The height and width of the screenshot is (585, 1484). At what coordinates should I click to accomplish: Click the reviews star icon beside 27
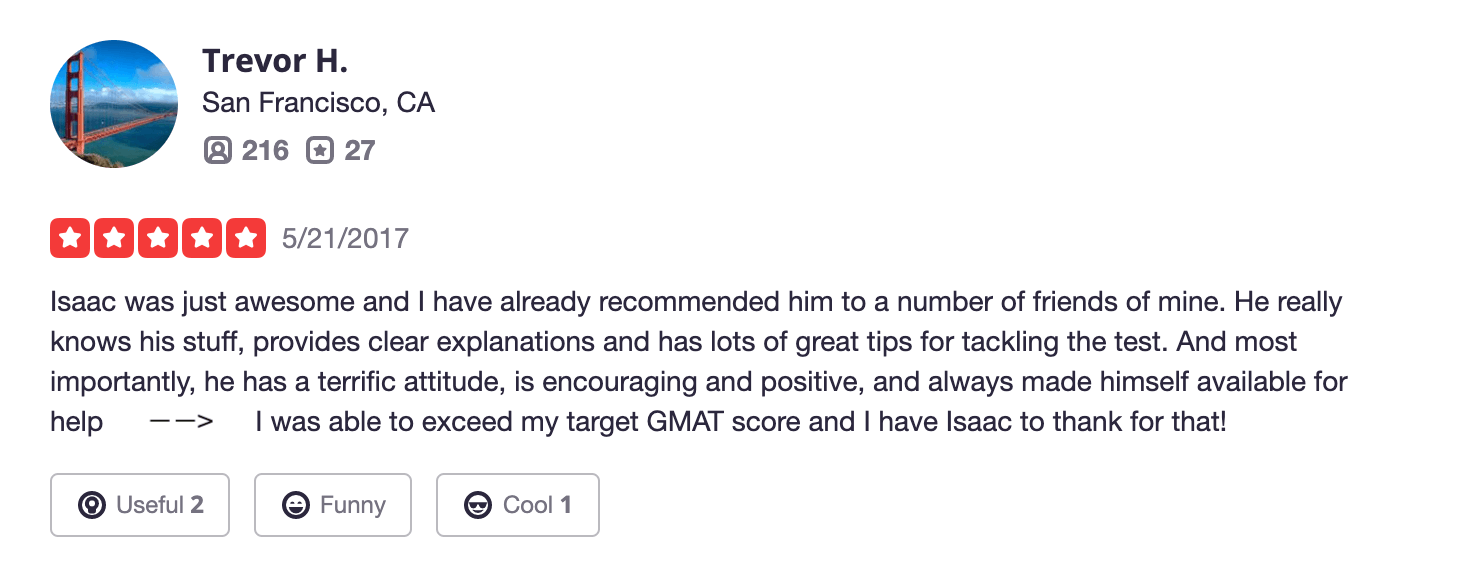click(319, 151)
